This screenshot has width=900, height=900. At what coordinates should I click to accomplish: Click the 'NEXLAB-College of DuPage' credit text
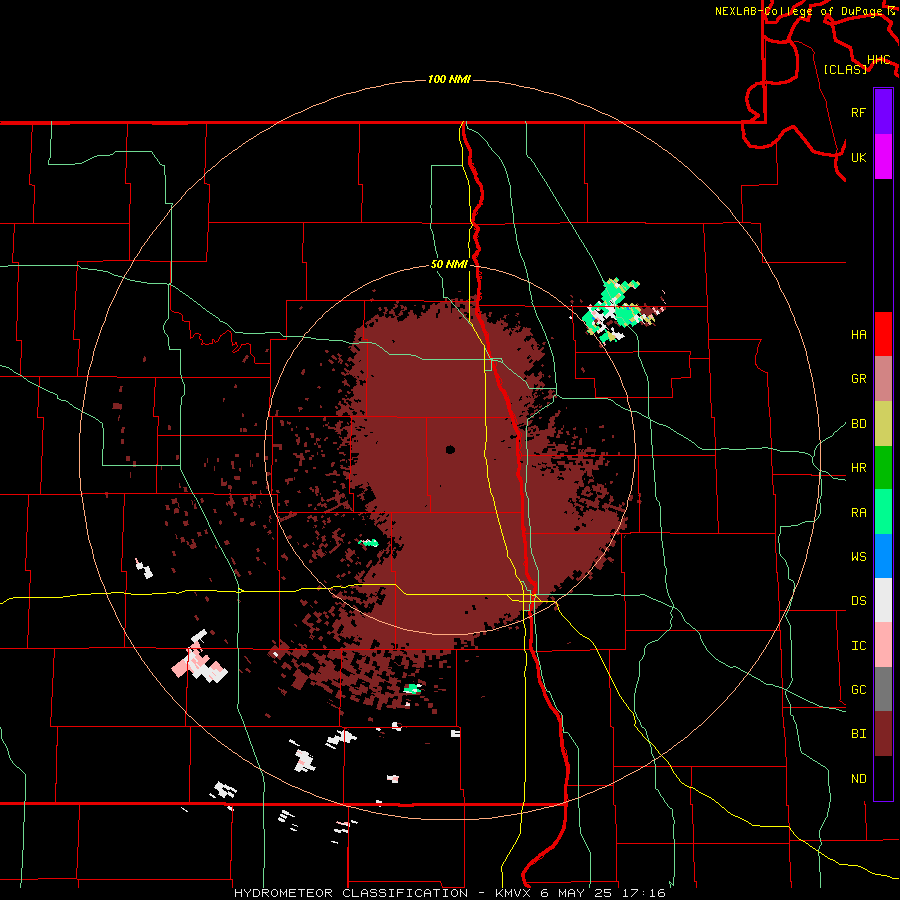[799, 11]
